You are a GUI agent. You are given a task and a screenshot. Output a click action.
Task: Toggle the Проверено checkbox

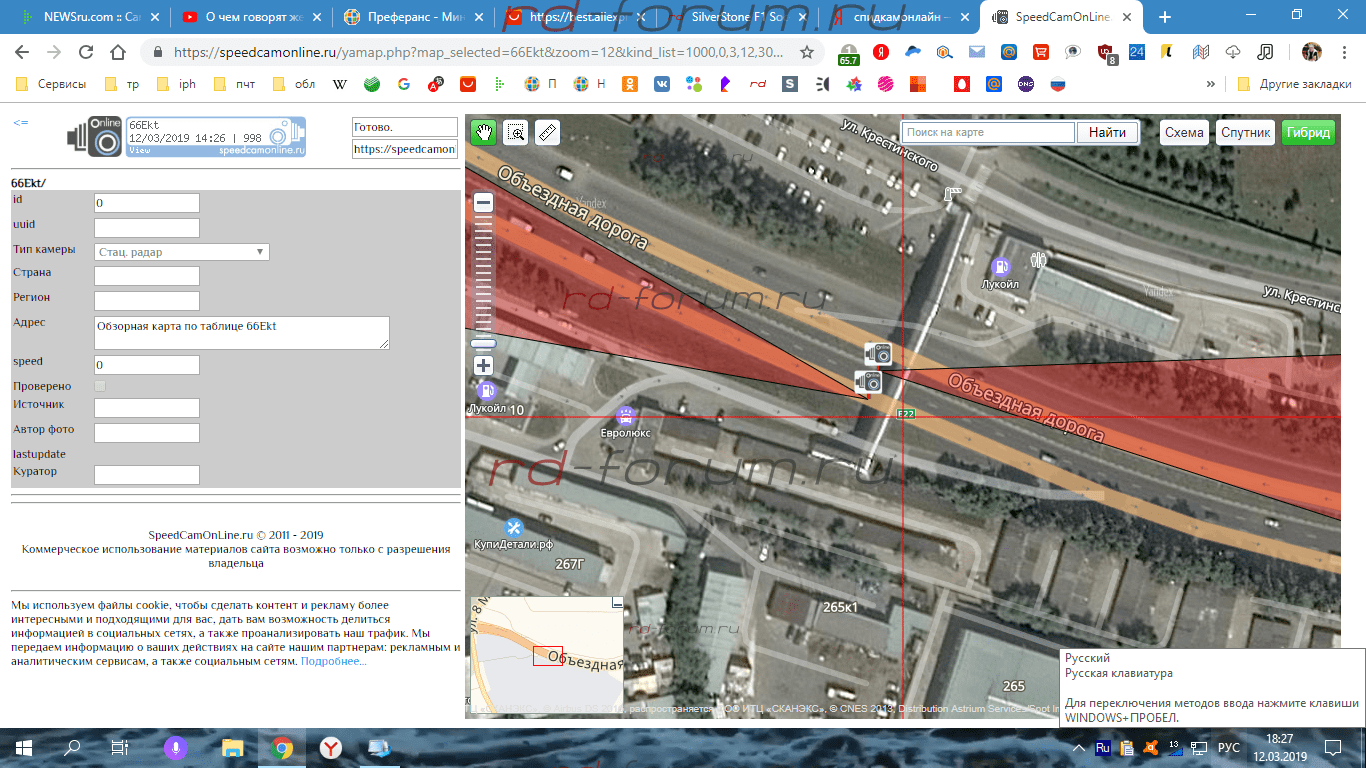coord(100,386)
